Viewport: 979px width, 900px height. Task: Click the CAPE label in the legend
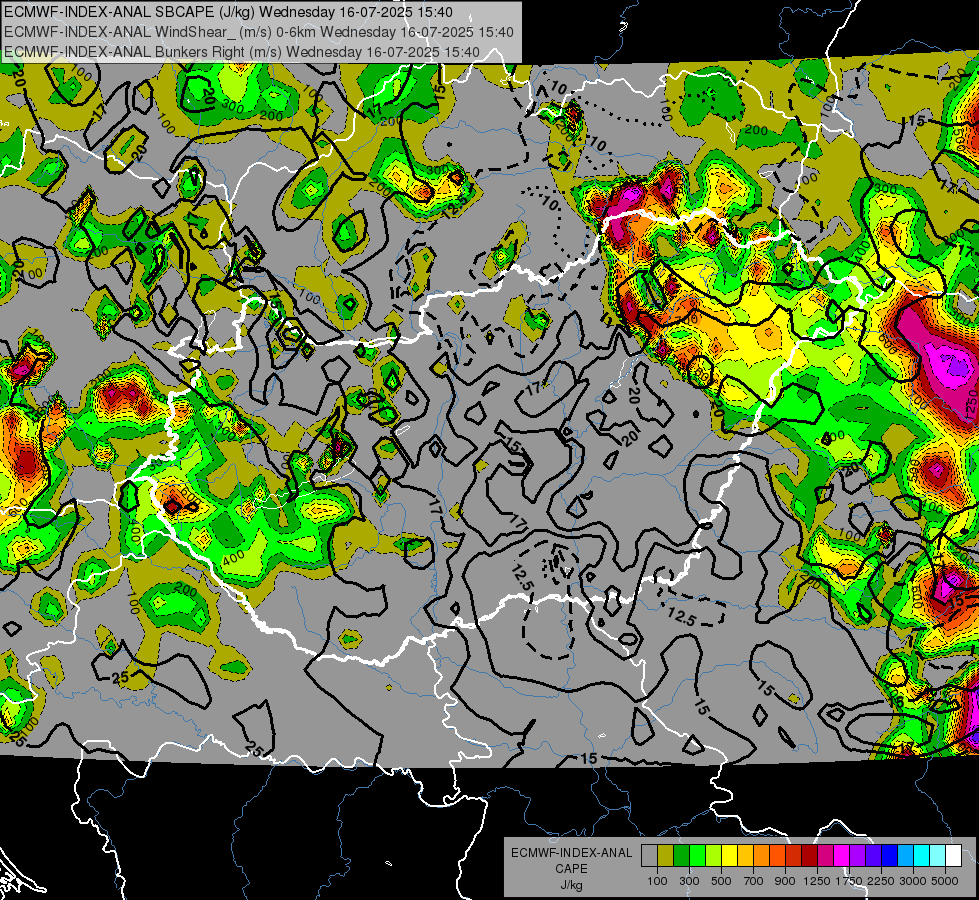tap(571, 868)
